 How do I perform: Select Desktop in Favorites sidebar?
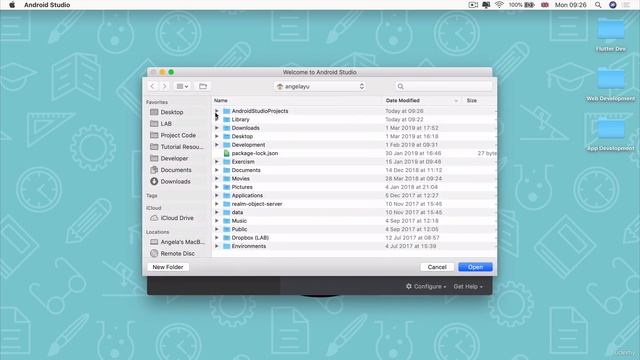point(171,112)
